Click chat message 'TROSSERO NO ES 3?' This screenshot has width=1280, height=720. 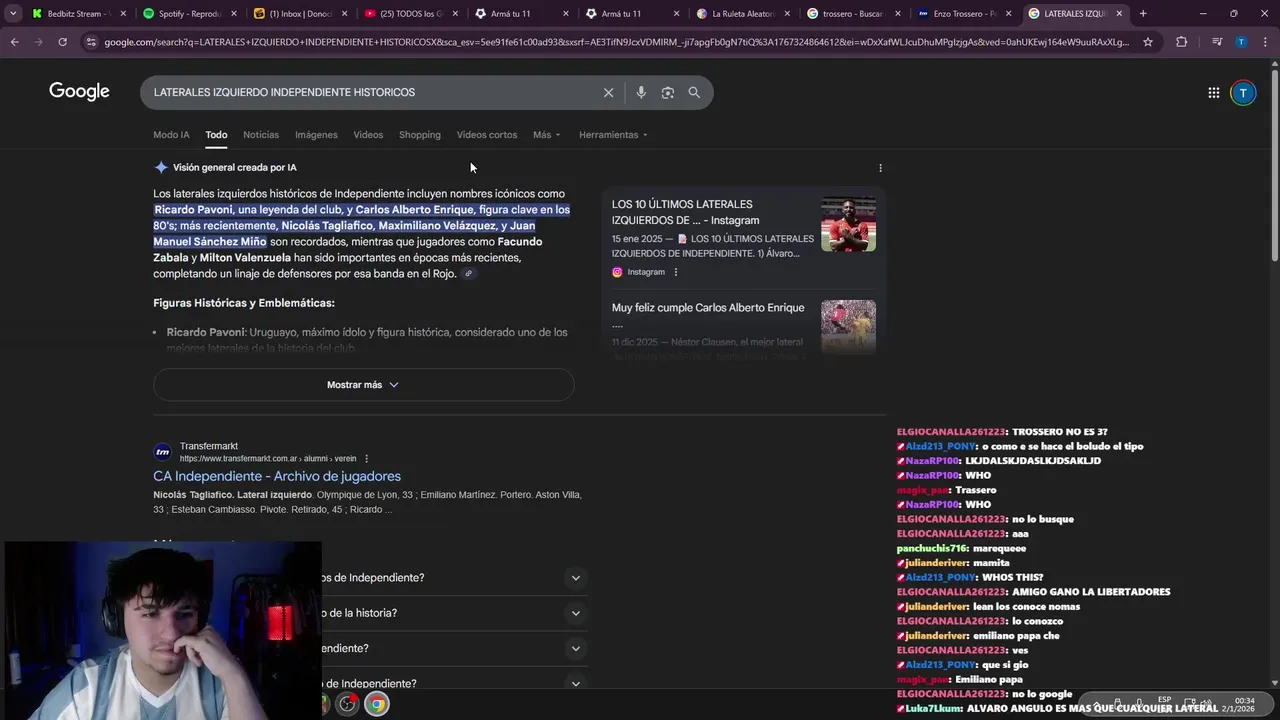click(1059, 432)
